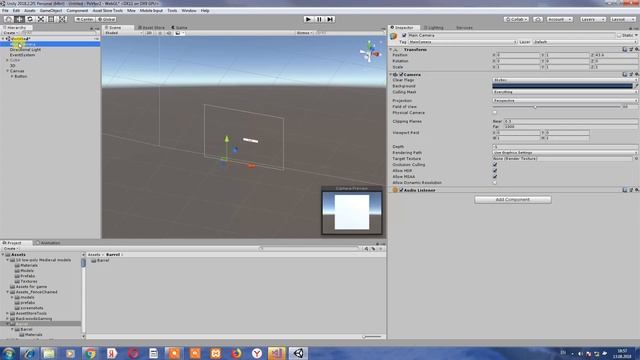640x360 pixels.
Task: Toggle Allow HDR checkbox
Action: [495, 171]
